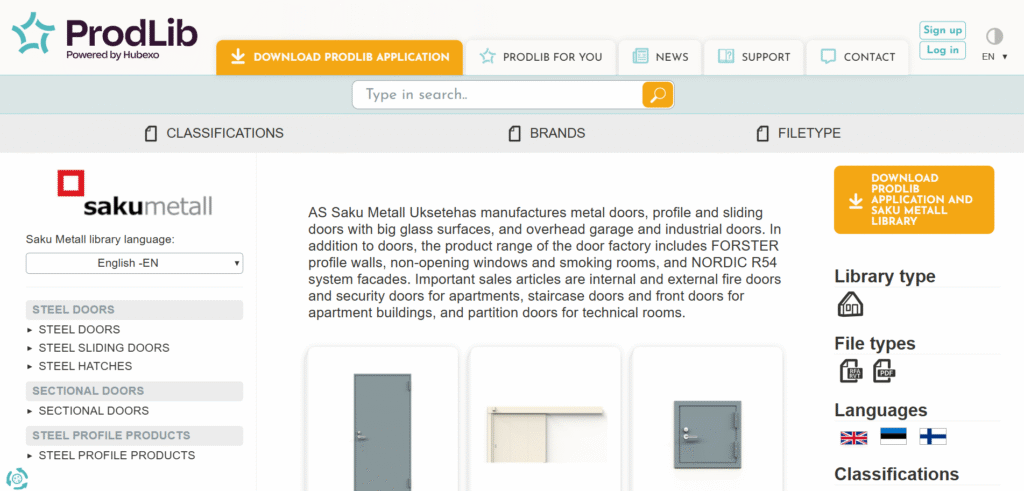Select the Finnish flag
Screen dimensions: 1024x491
[x=933, y=437]
